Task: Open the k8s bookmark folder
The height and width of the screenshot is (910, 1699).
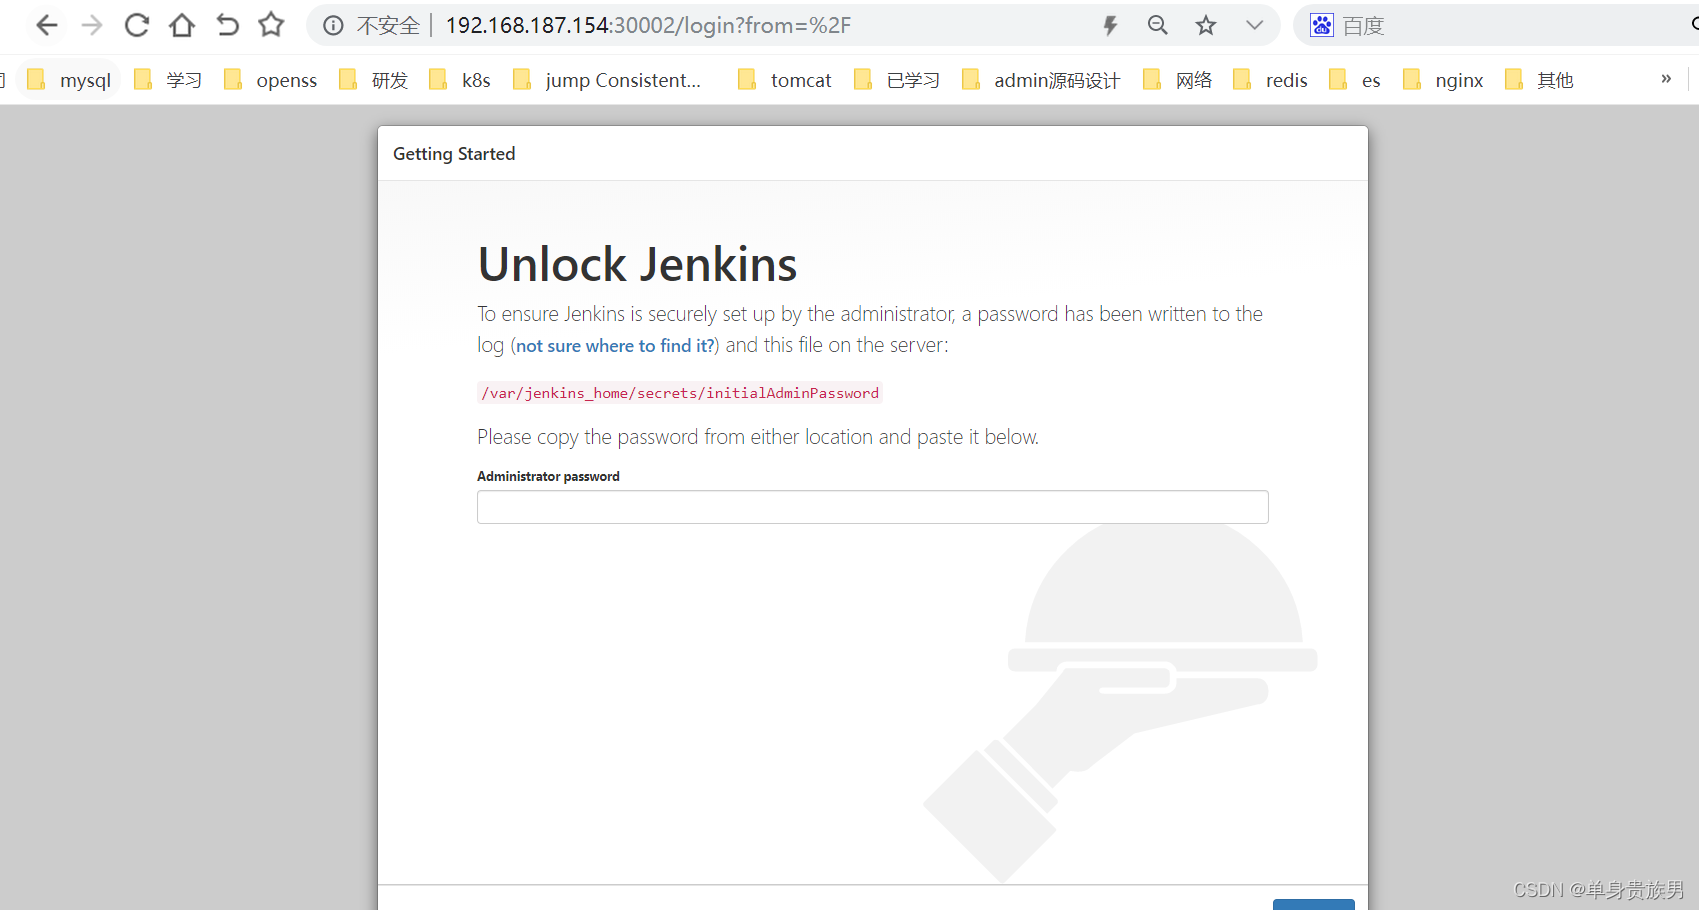Action: click(x=460, y=80)
